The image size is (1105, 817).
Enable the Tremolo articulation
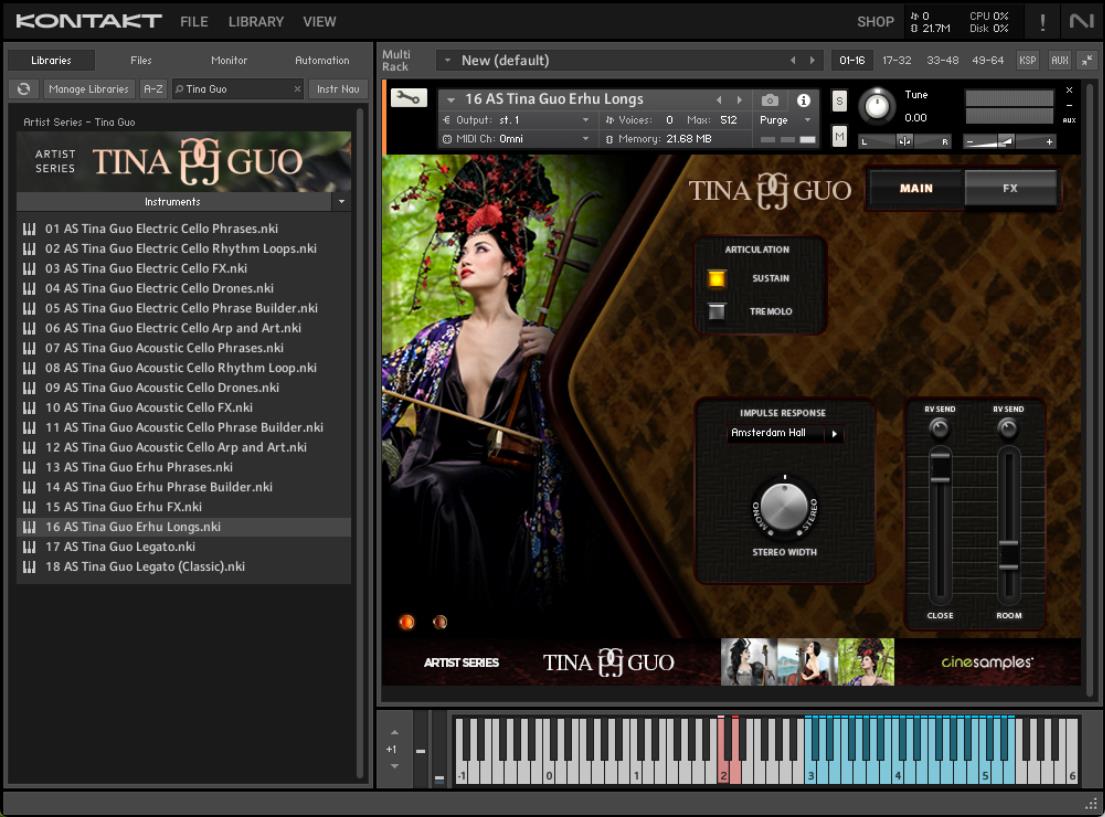pyautogui.click(x=716, y=311)
